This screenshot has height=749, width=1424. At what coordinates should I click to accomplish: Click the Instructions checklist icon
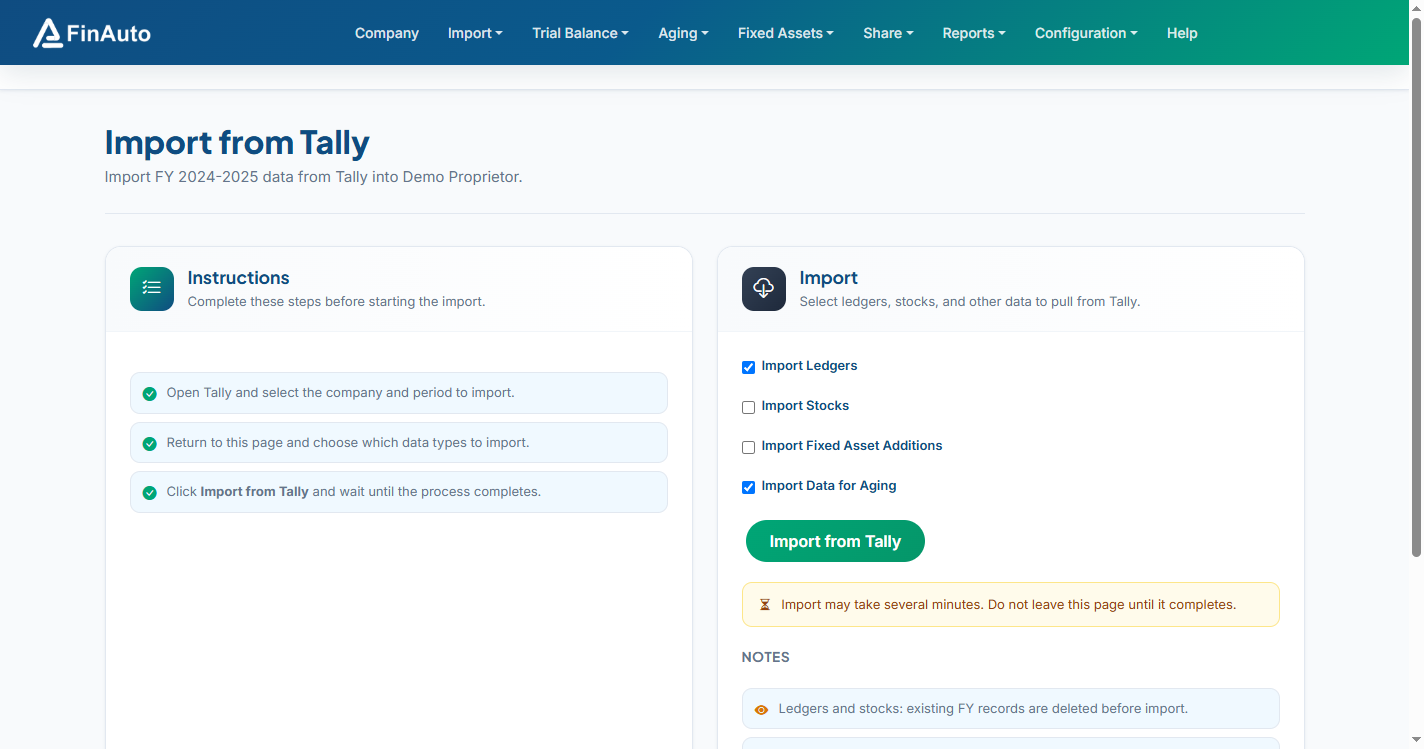point(152,289)
